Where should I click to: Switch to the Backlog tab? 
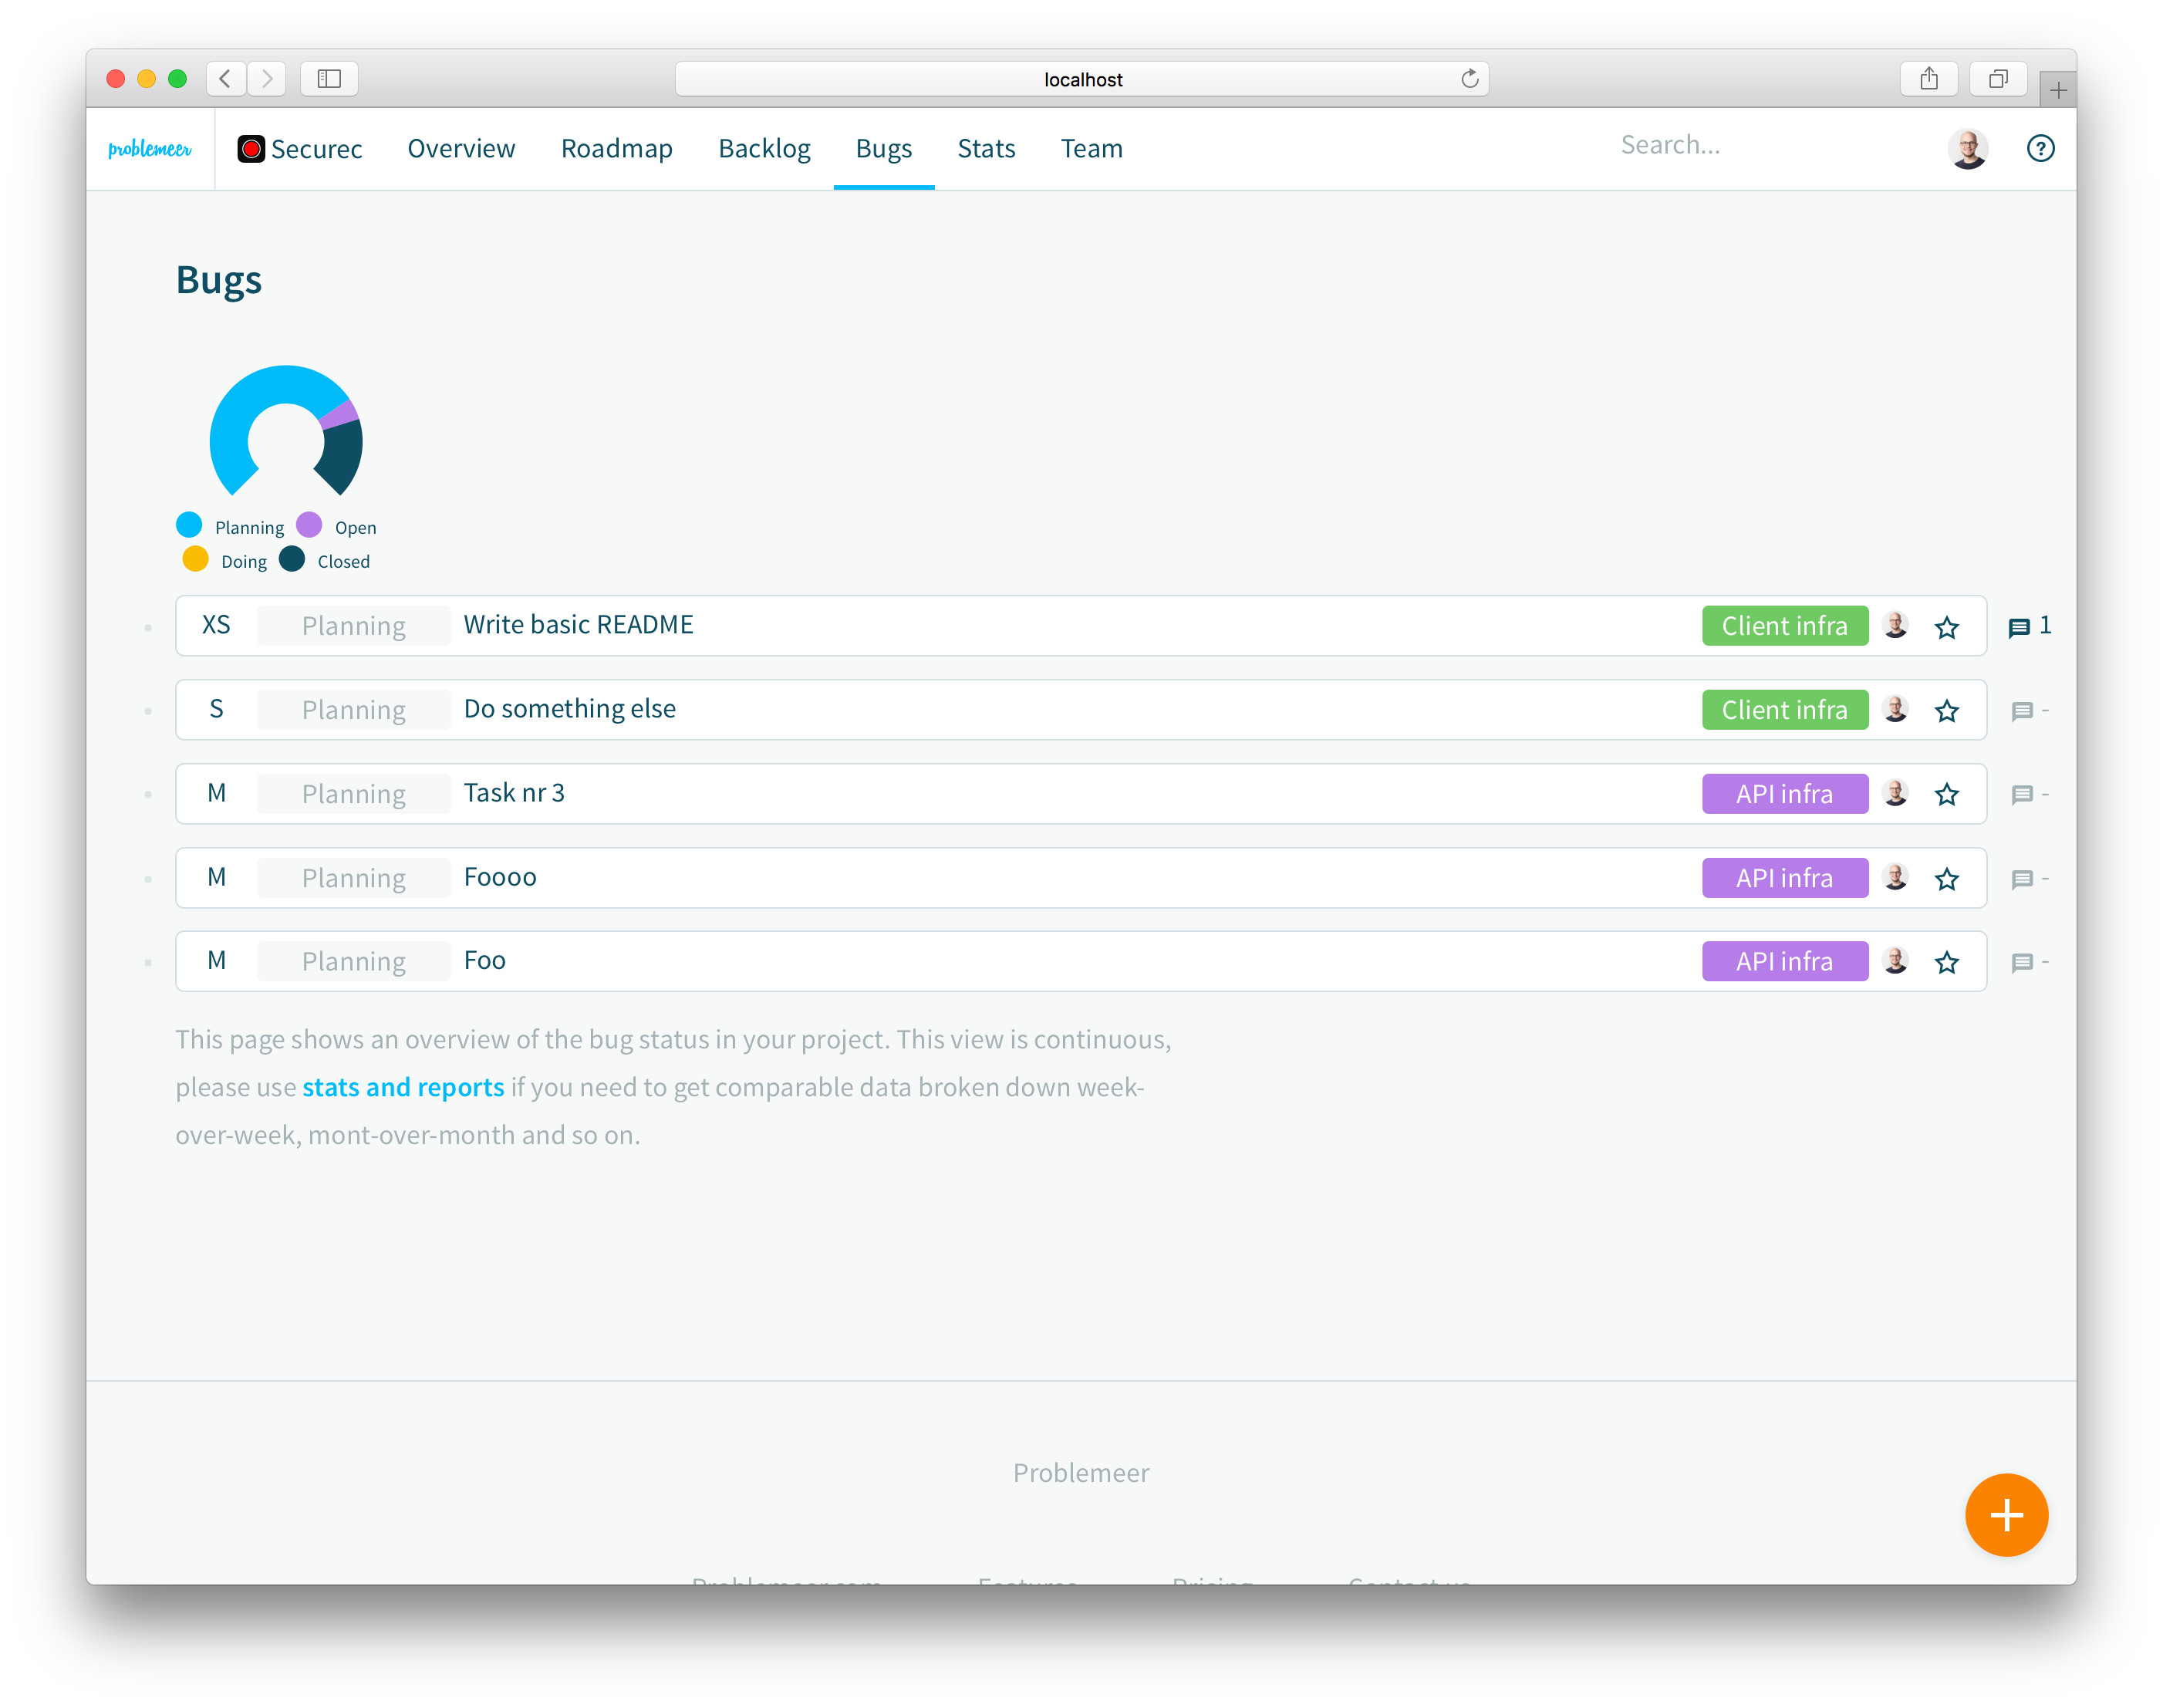tap(764, 148)
